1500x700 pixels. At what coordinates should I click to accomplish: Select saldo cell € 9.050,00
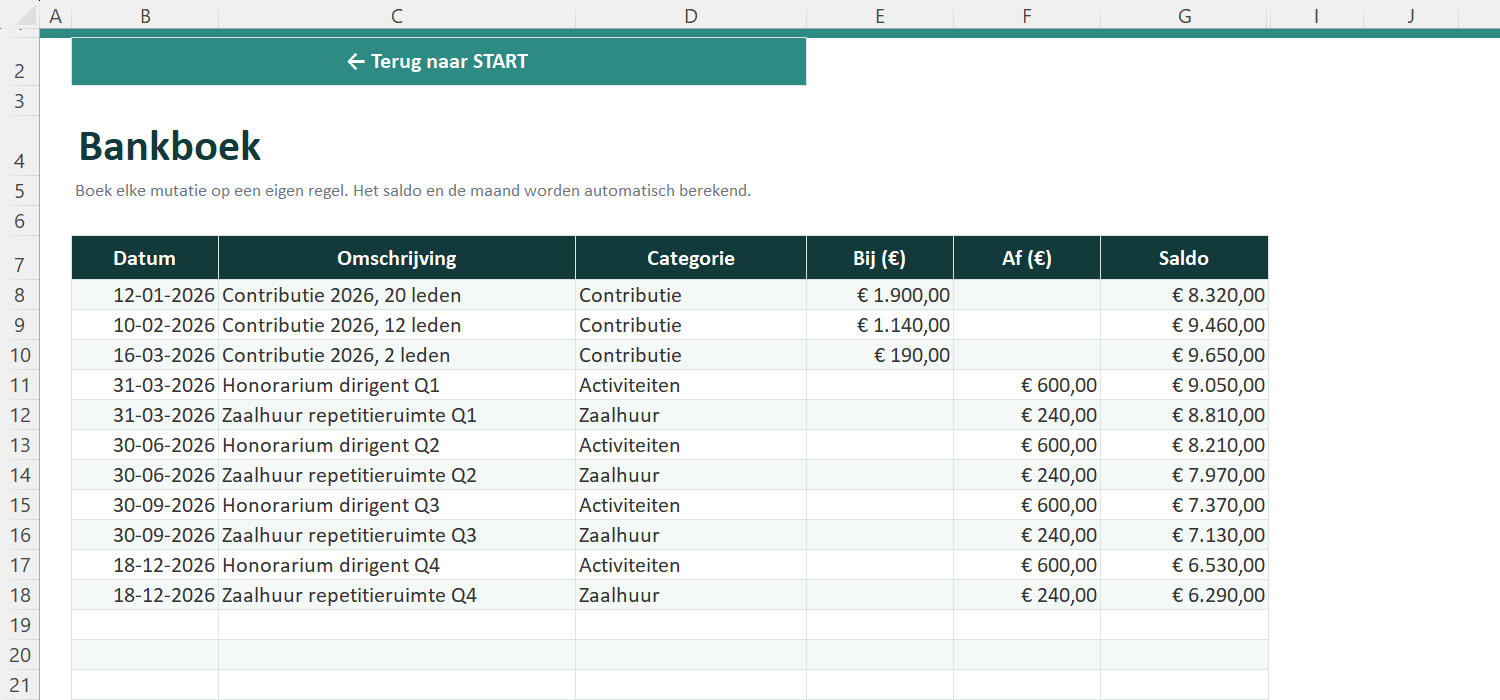pyautogui.click(x=1185, y=385)
